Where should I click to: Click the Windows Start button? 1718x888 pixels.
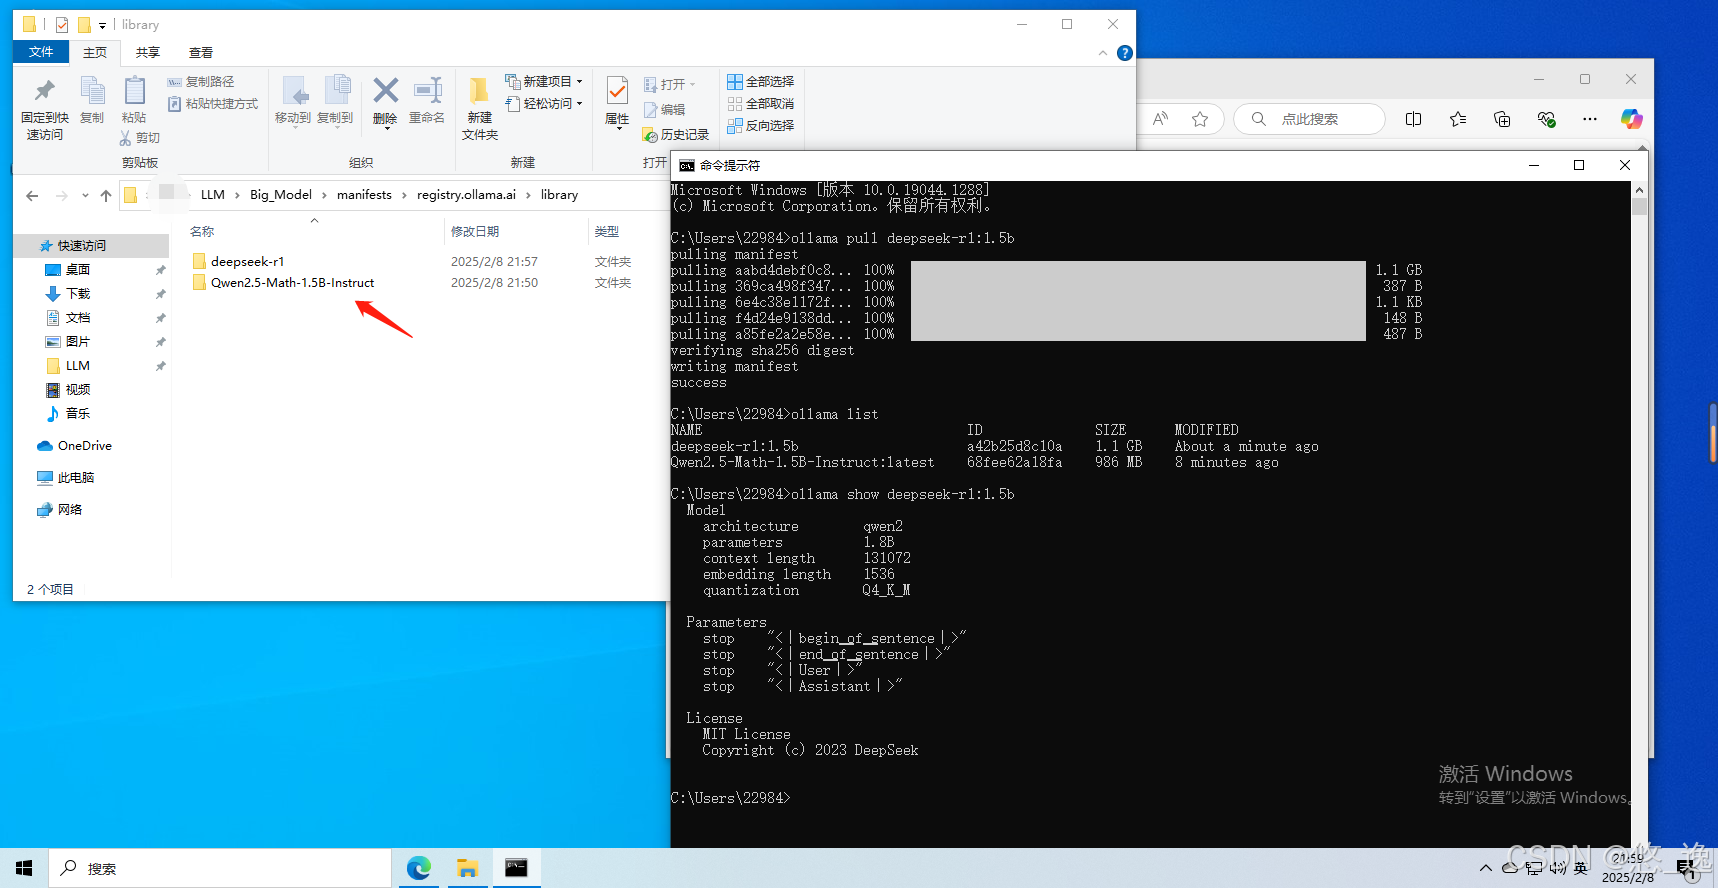[x=24, y=868]
